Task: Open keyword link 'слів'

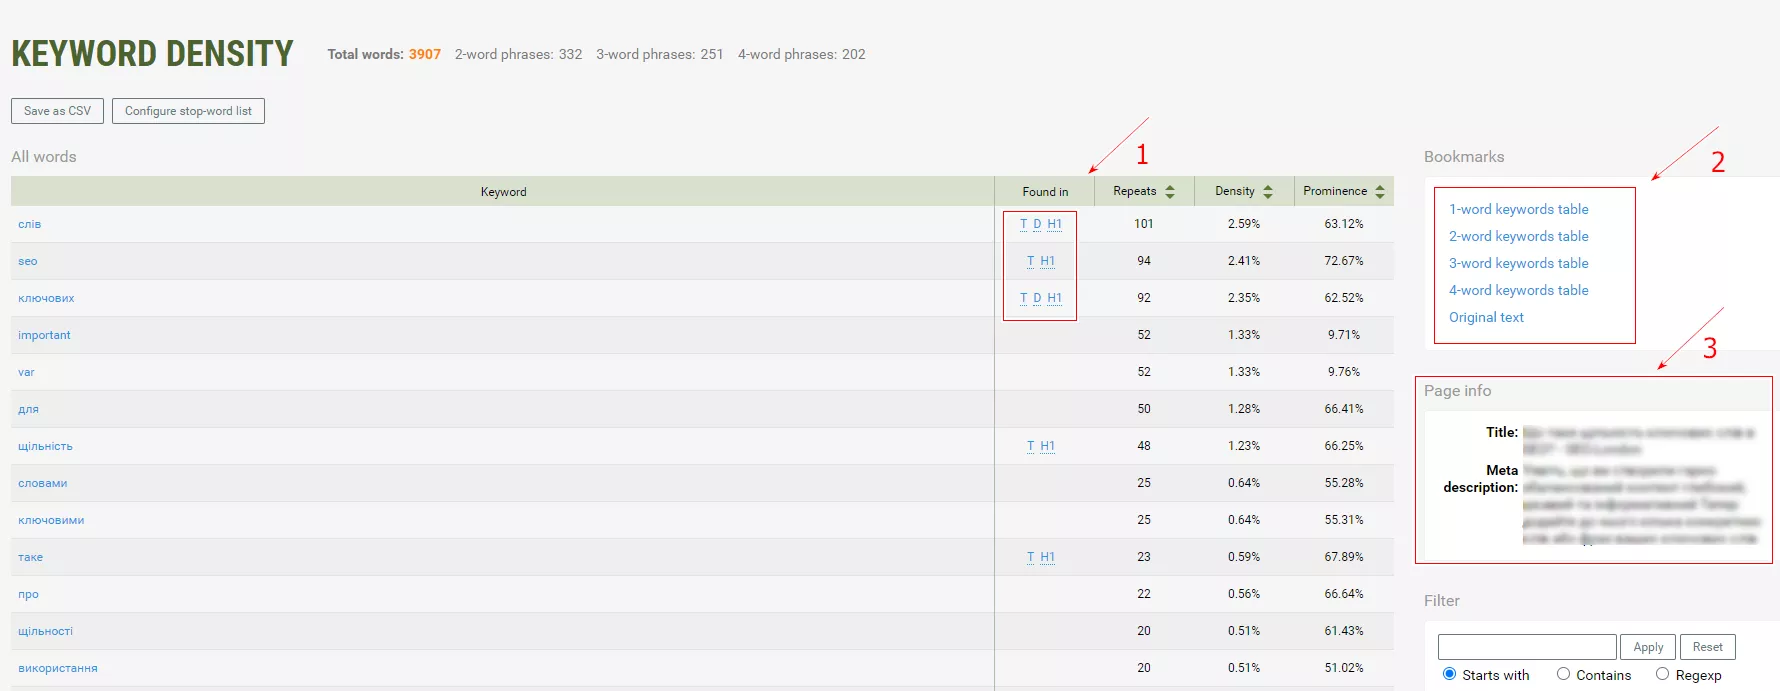Action: click(30, 224)
